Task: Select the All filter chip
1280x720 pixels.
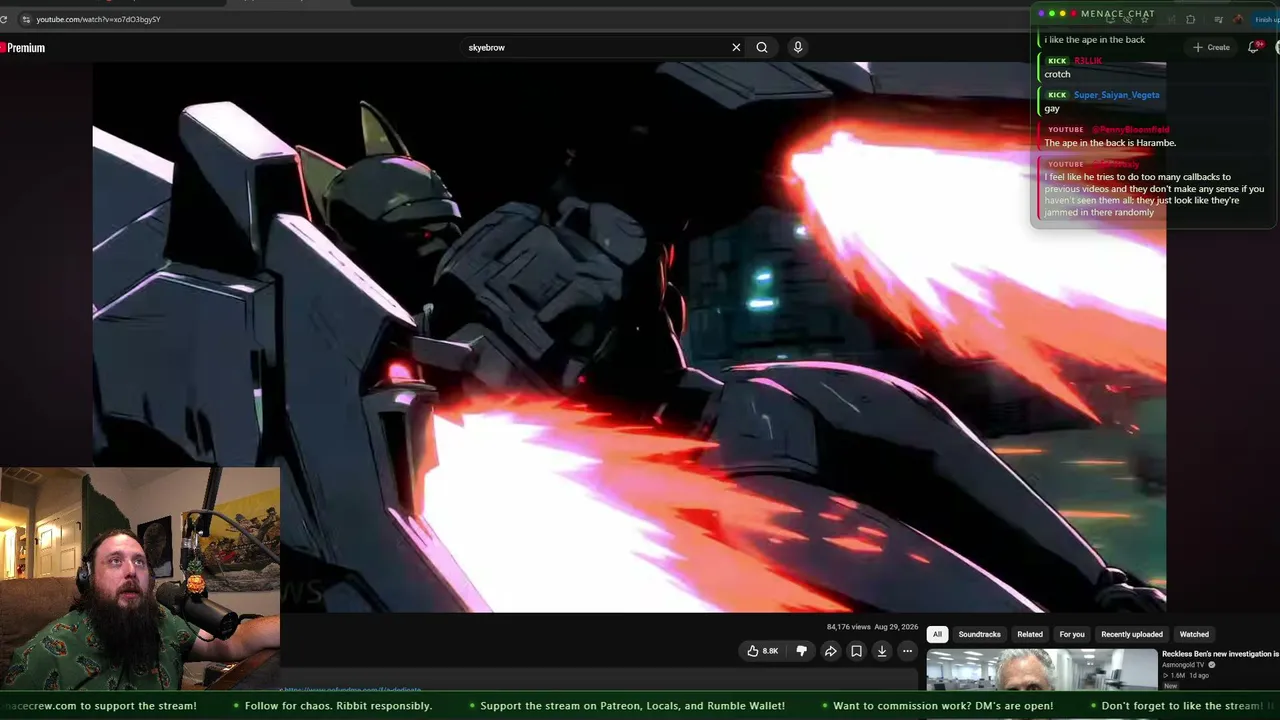Action: tap(937, 634)
